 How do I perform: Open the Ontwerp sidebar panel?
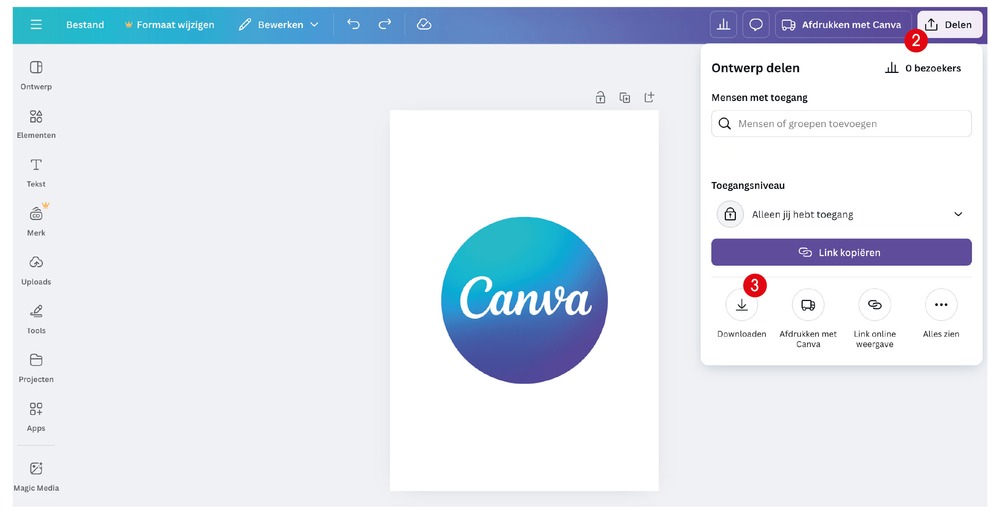[36, 75]
